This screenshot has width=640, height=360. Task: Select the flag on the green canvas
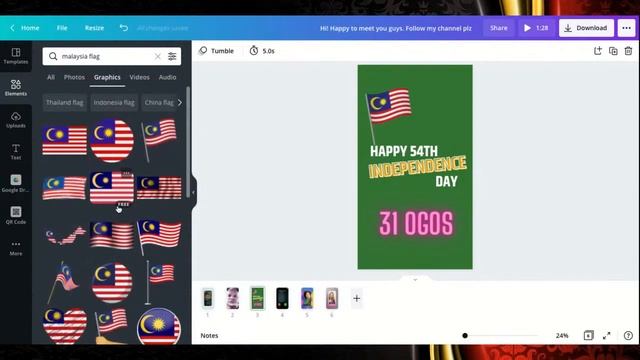[388, 115]
